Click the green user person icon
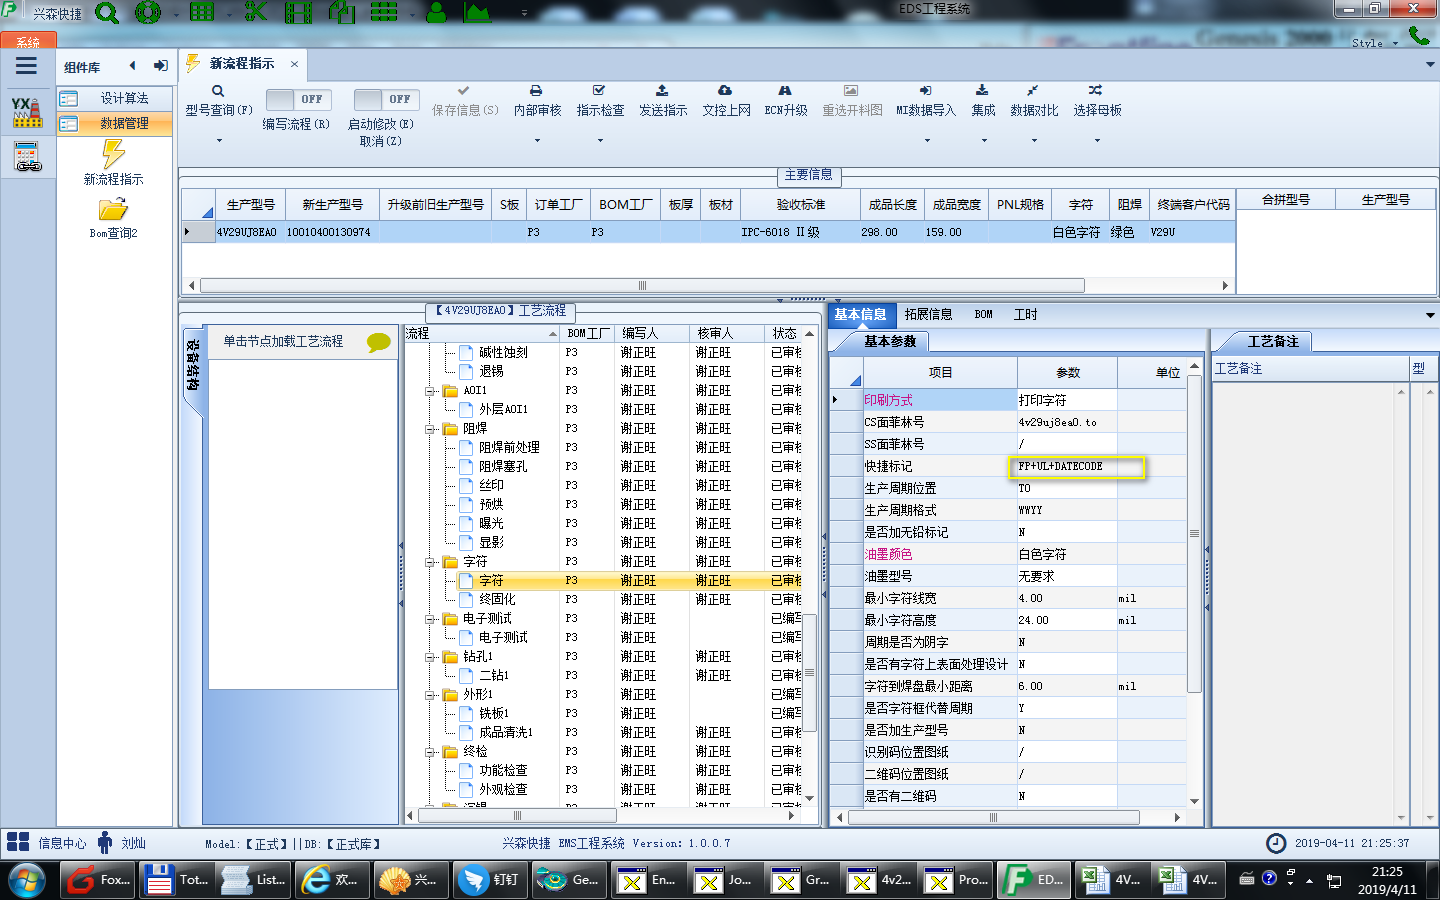This screenshot has width=1440, height=900. (436, 12)
